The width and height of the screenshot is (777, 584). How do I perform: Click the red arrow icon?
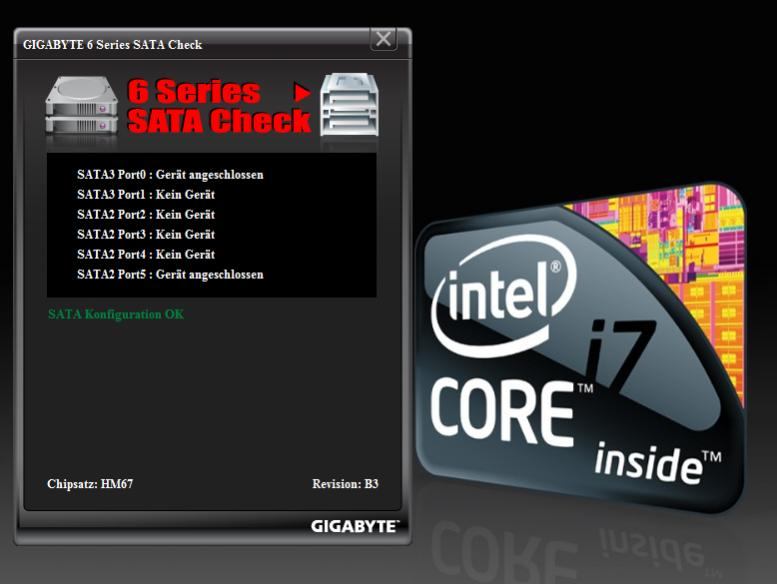(x=302, y=93)
